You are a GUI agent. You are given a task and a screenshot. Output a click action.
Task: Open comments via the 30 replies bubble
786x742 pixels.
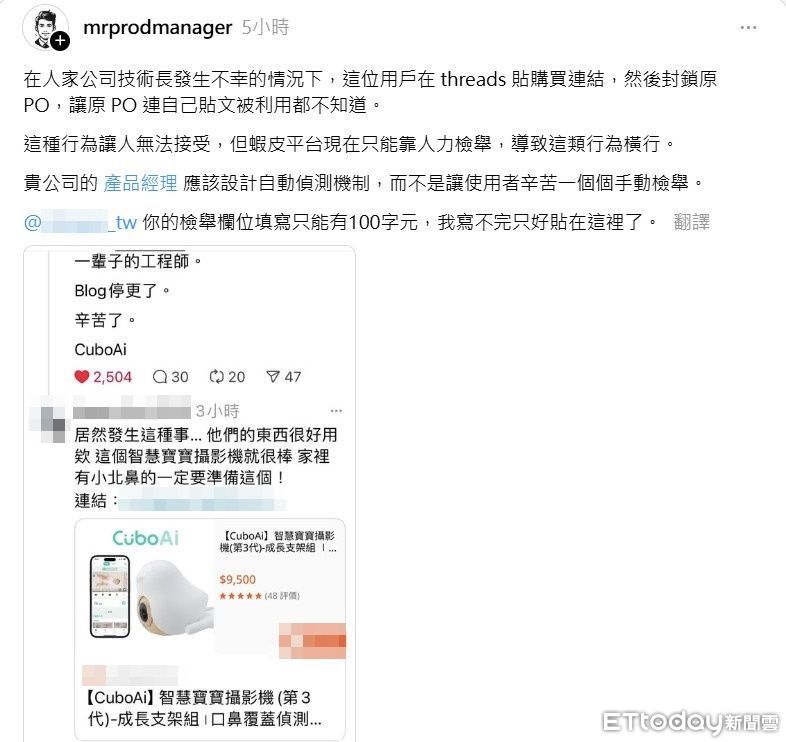159,377
